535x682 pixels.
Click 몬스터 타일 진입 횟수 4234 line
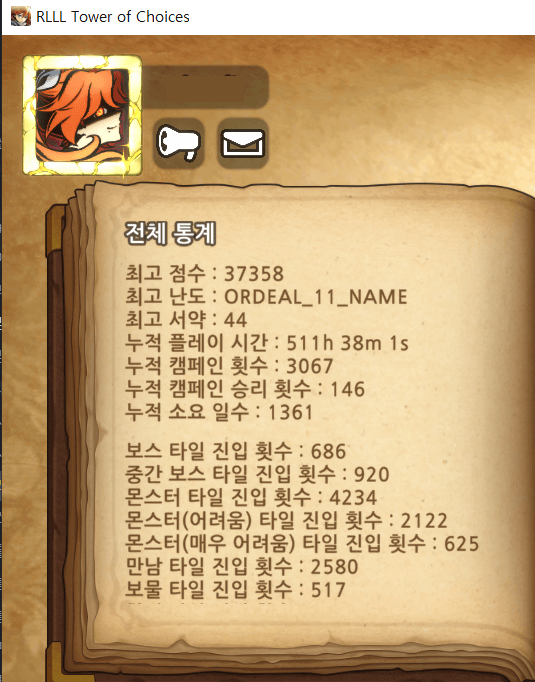tap(251, 497)
